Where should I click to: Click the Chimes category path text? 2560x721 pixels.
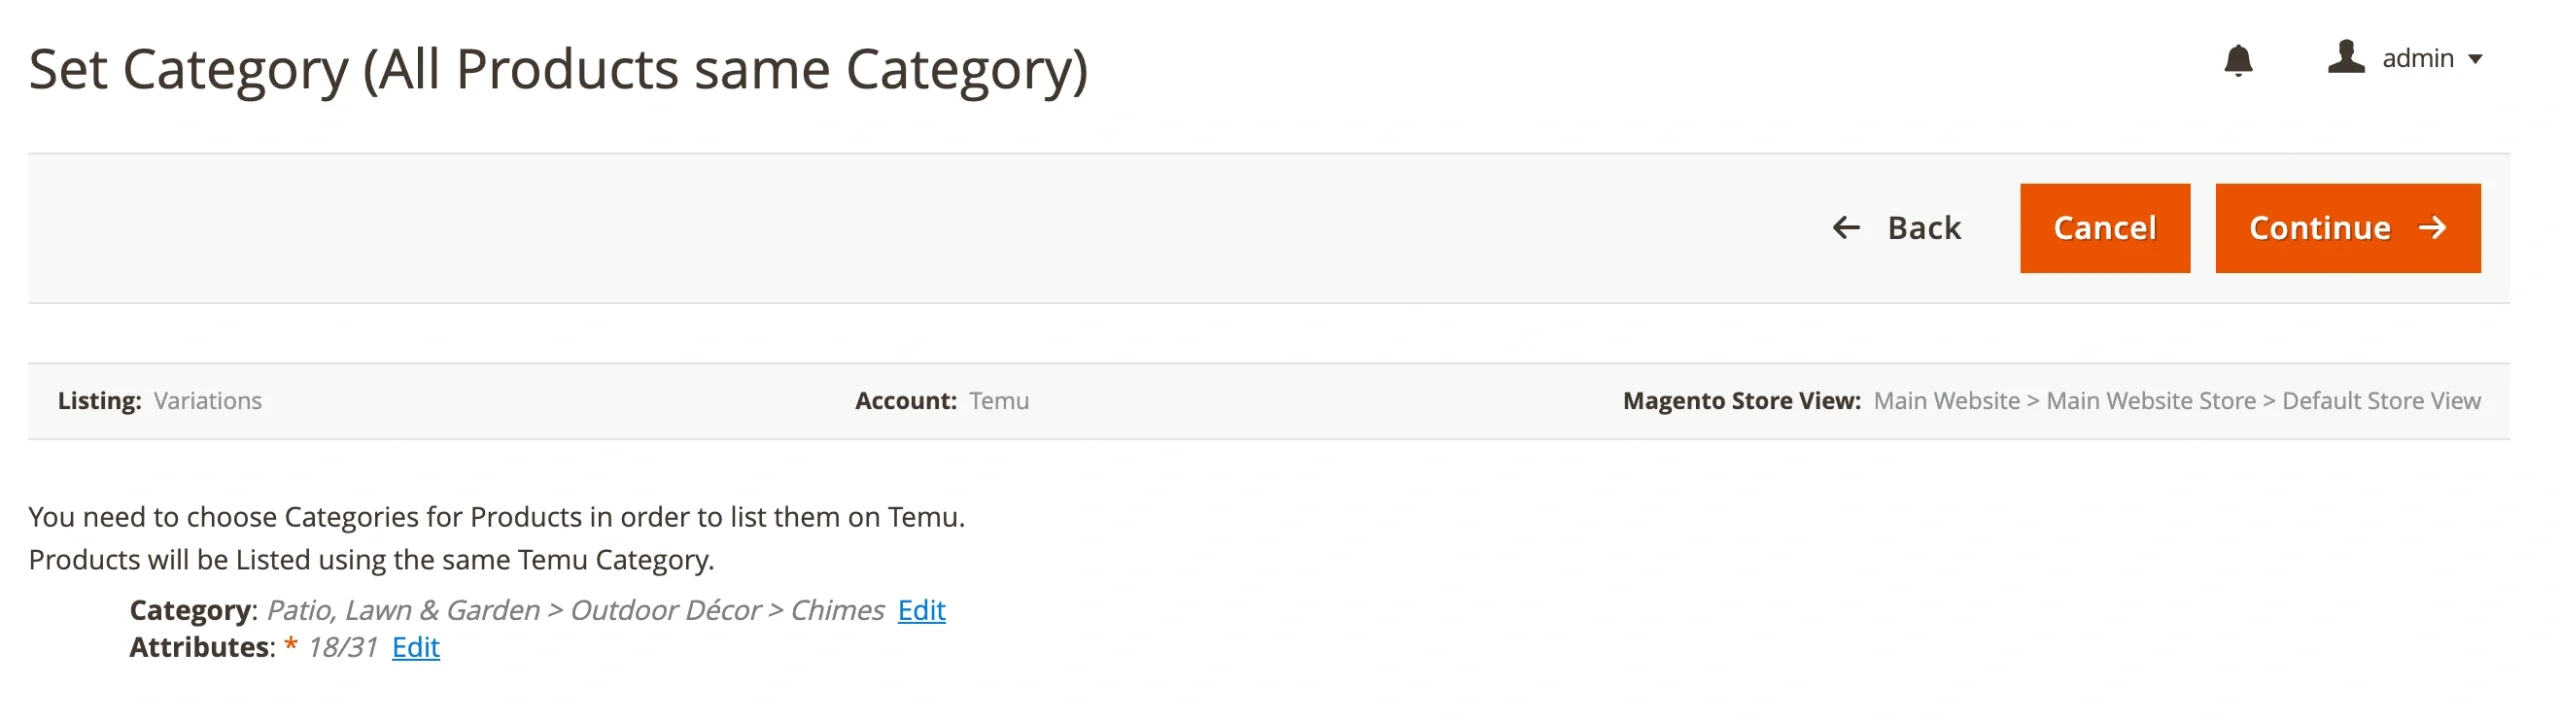pos(836,610)
